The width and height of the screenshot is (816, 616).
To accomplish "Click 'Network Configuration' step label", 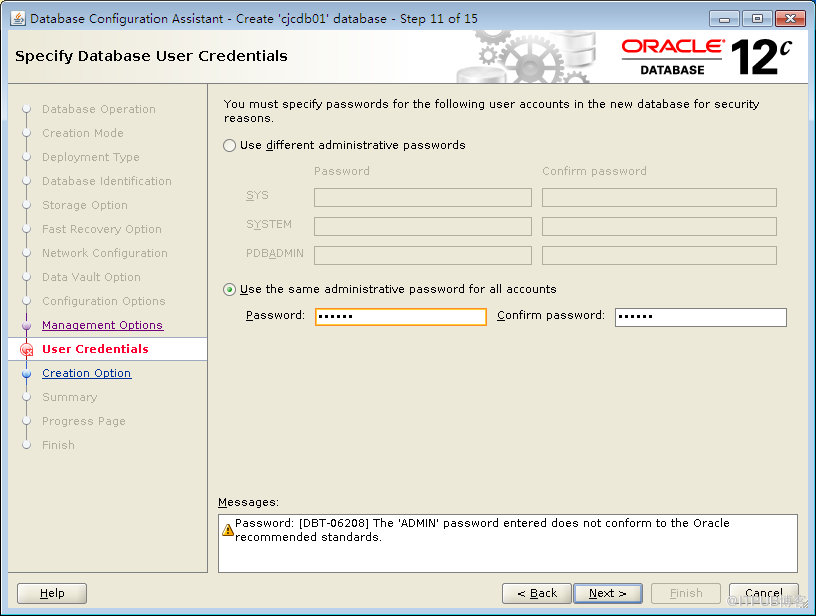I will pos(105,253).
